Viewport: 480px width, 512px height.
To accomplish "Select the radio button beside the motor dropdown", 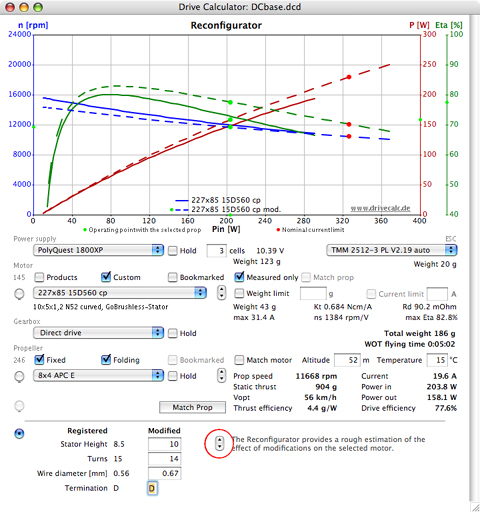I will point(19,293).
